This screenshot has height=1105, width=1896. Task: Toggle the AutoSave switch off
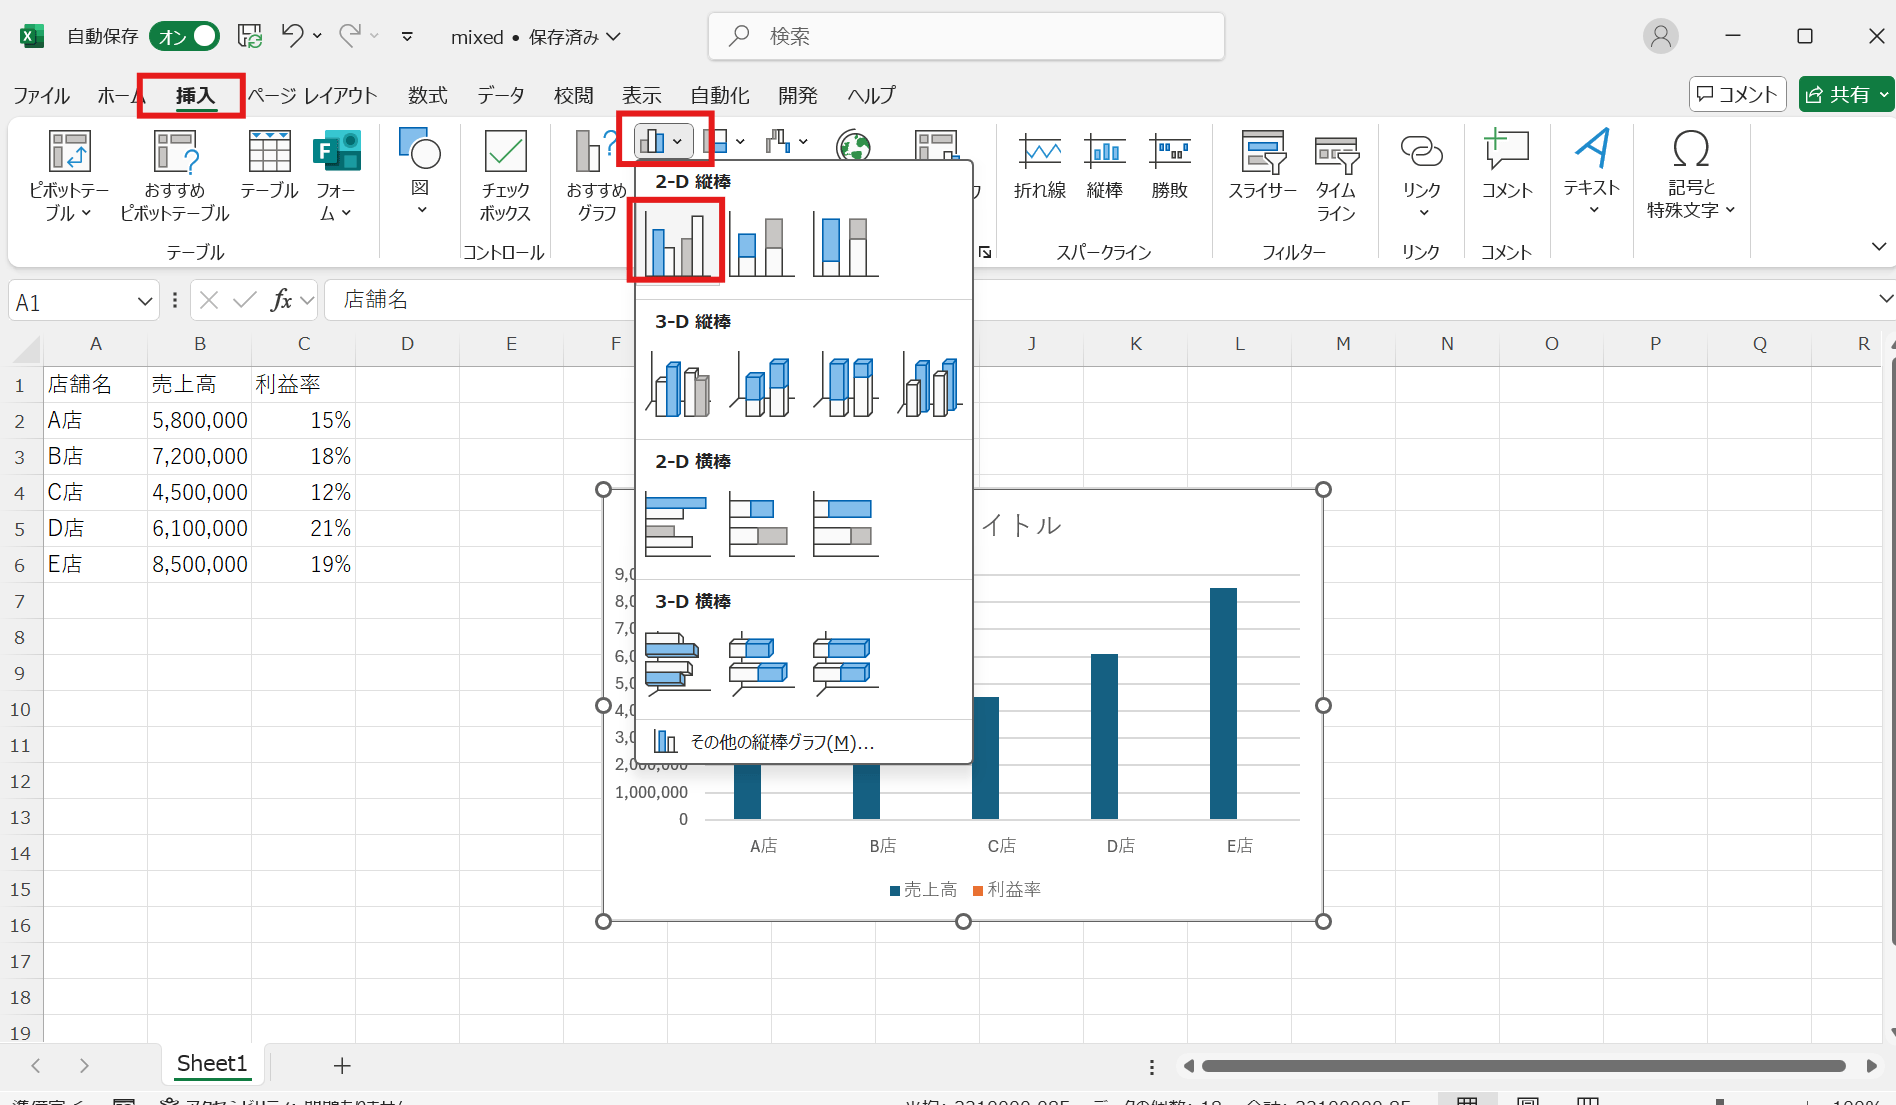pyautogui.click(x=185, y=37)
